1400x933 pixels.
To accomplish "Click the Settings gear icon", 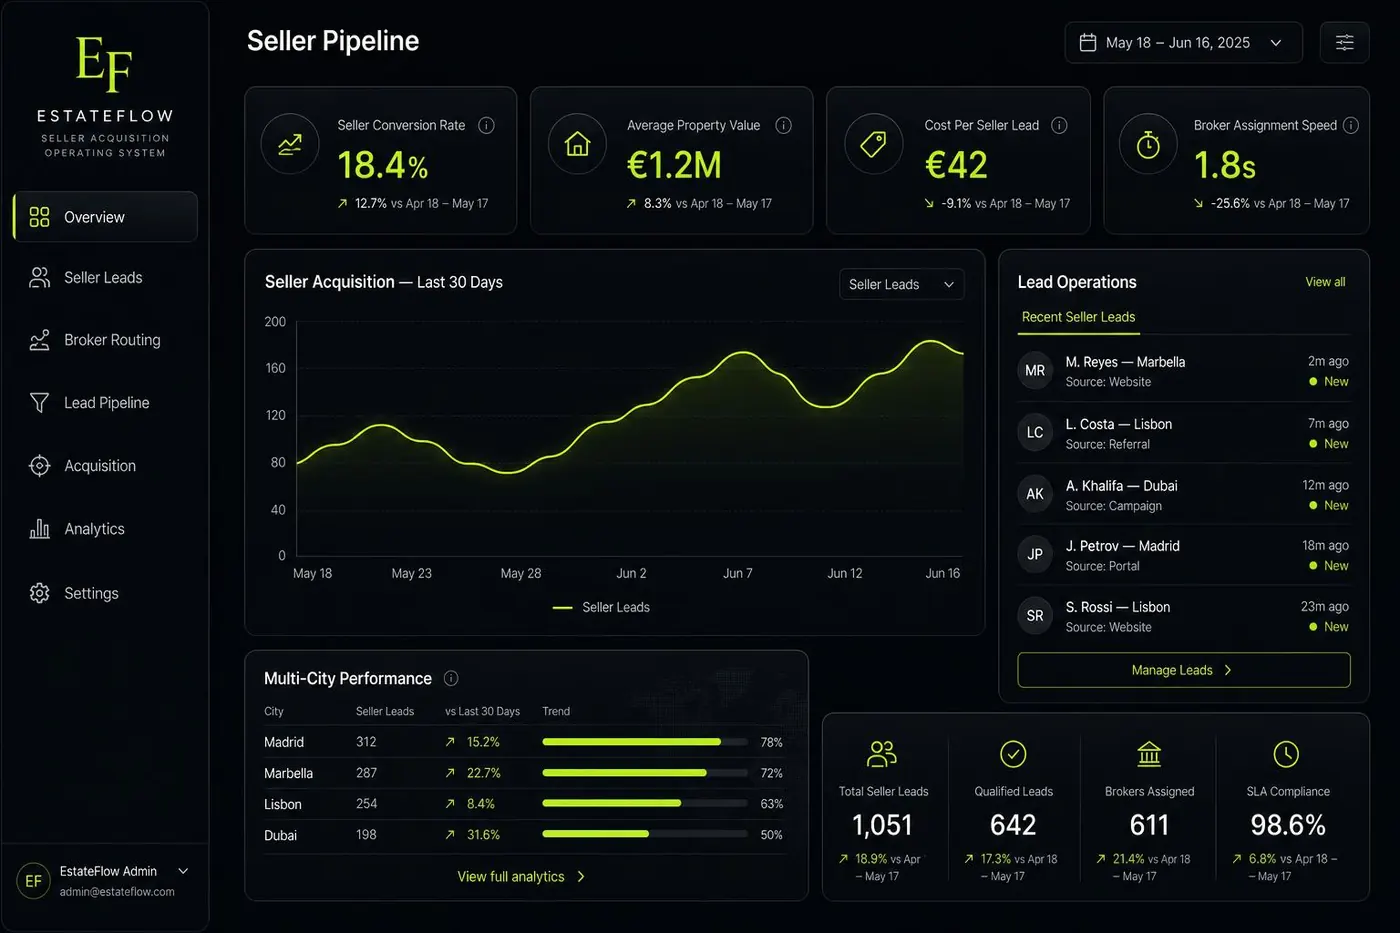I will tap(39, 593).
